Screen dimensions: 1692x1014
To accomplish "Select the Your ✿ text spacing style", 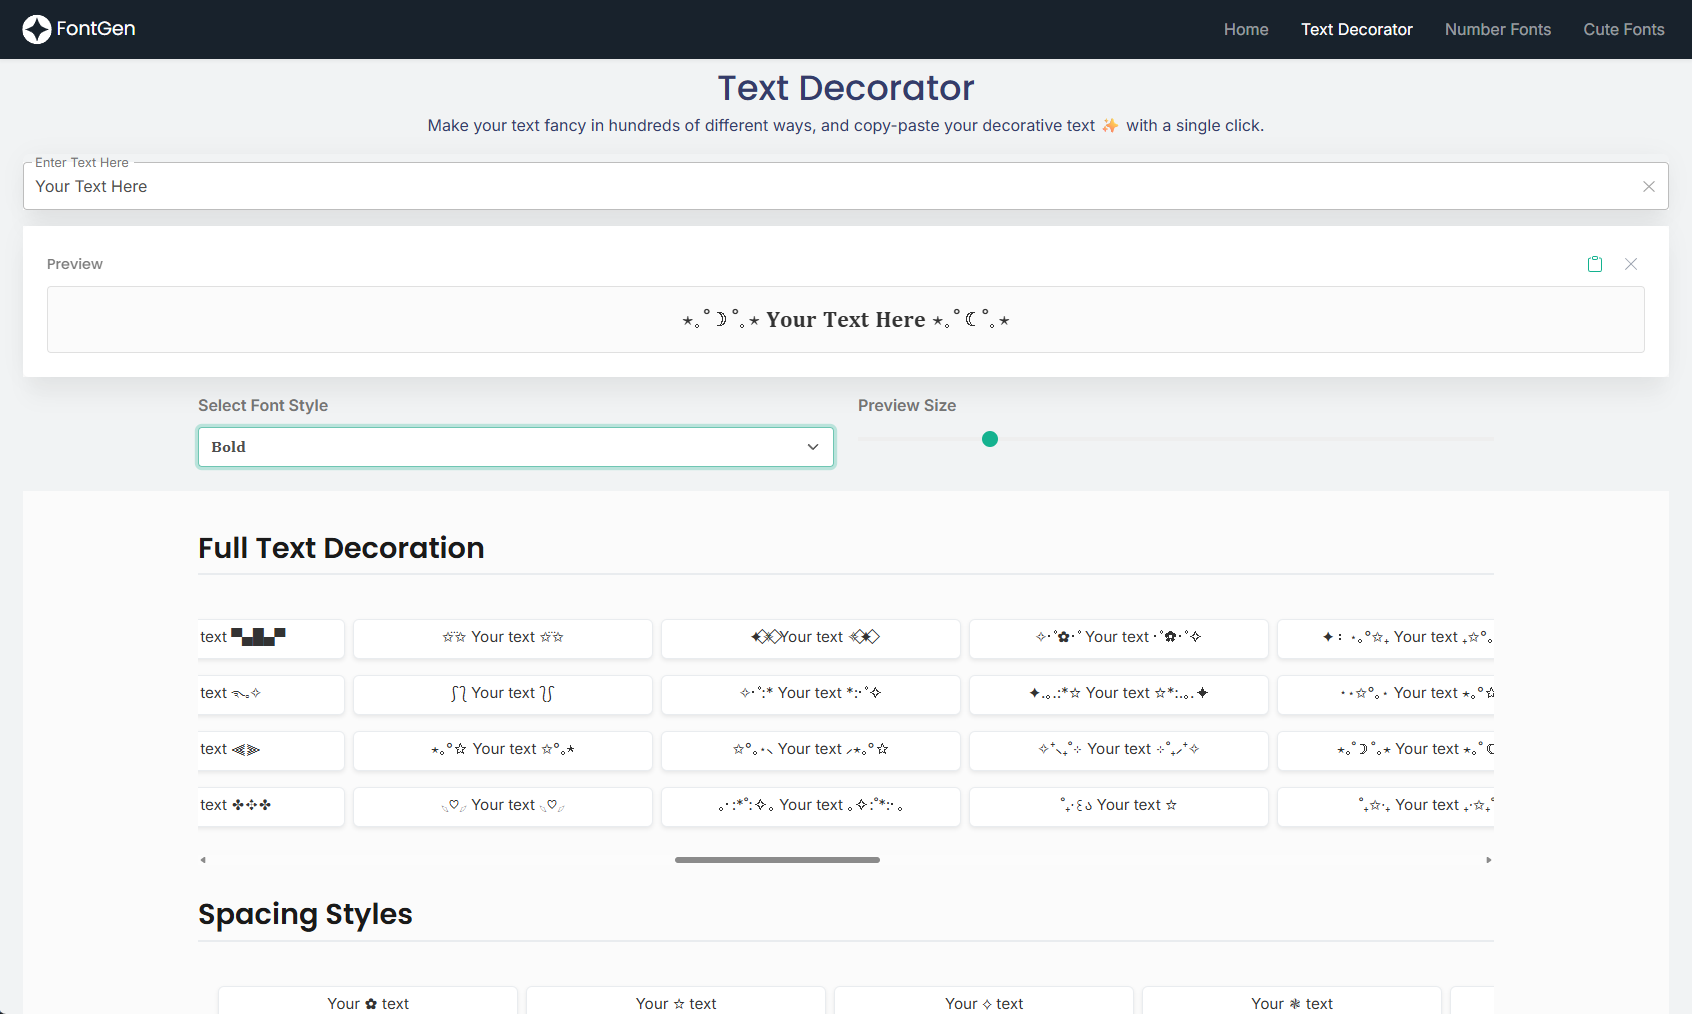I will click(367, 1002).
